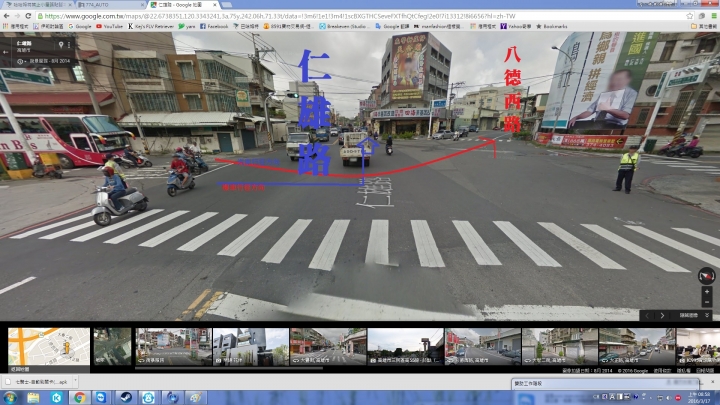Image resolution: width=720 pixels, height=405 pixels.
Task: Select the Google Maps tab
Action: (x=184, y=5)
